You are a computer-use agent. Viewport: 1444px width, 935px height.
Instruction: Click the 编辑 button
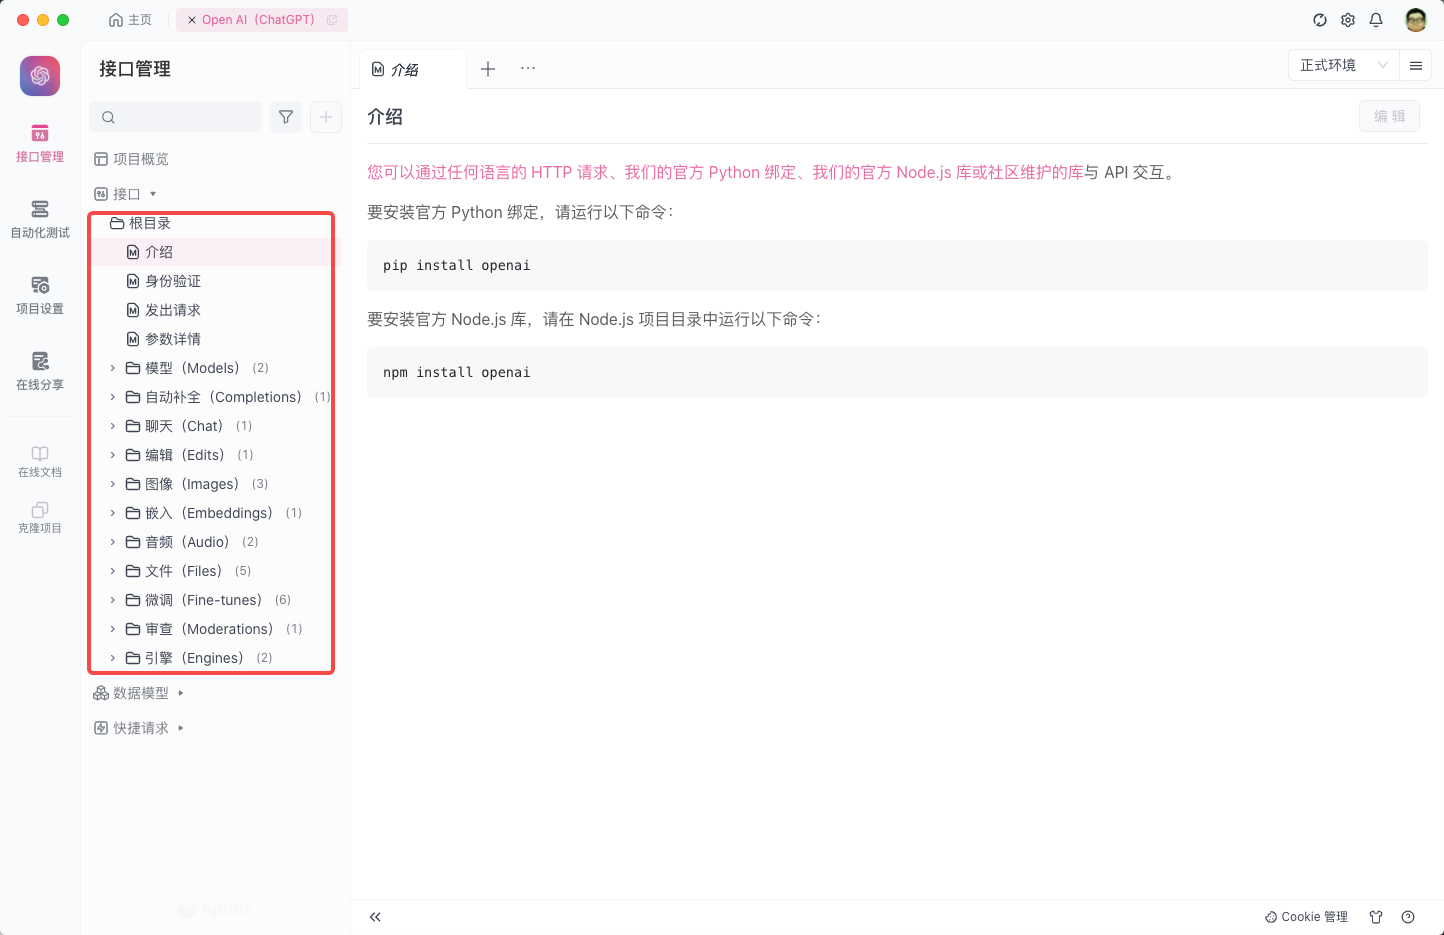(1389, 115)
